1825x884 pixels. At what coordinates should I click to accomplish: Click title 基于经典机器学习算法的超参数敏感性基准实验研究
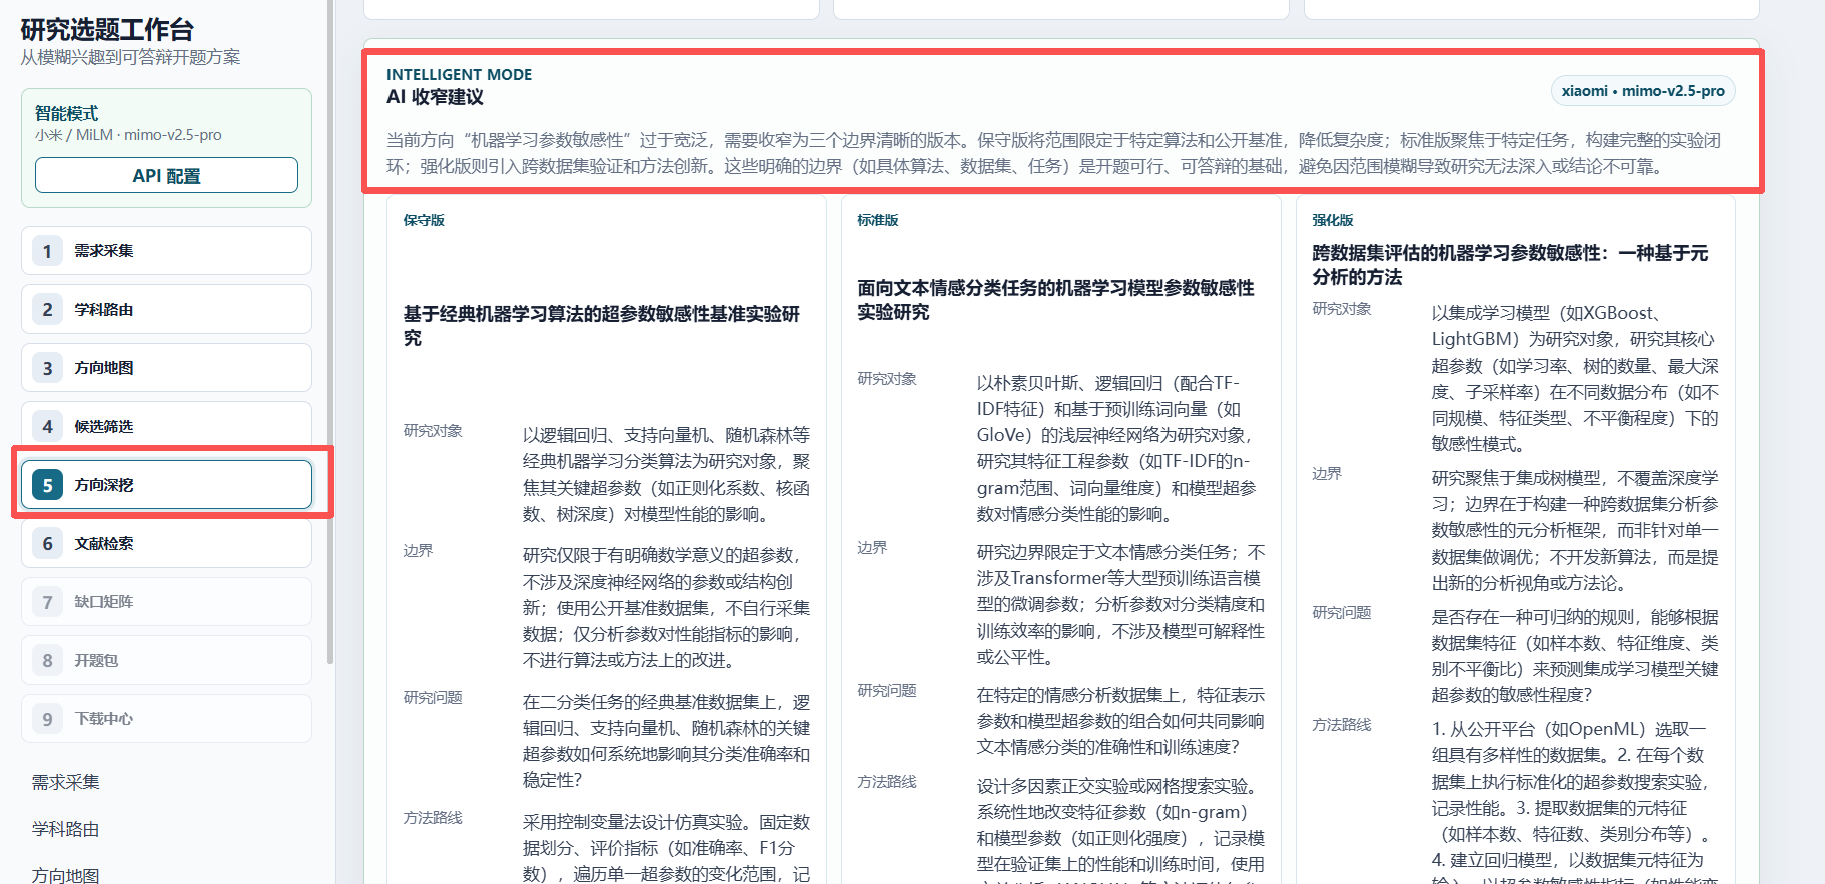pos(603,326)
